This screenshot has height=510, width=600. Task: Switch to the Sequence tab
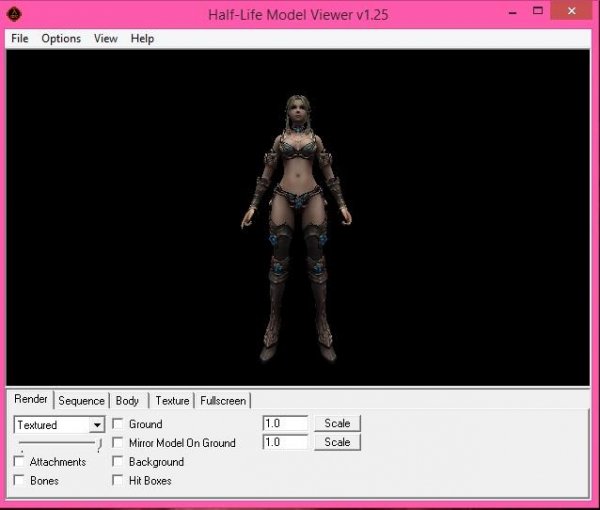[x=81, y=401]
